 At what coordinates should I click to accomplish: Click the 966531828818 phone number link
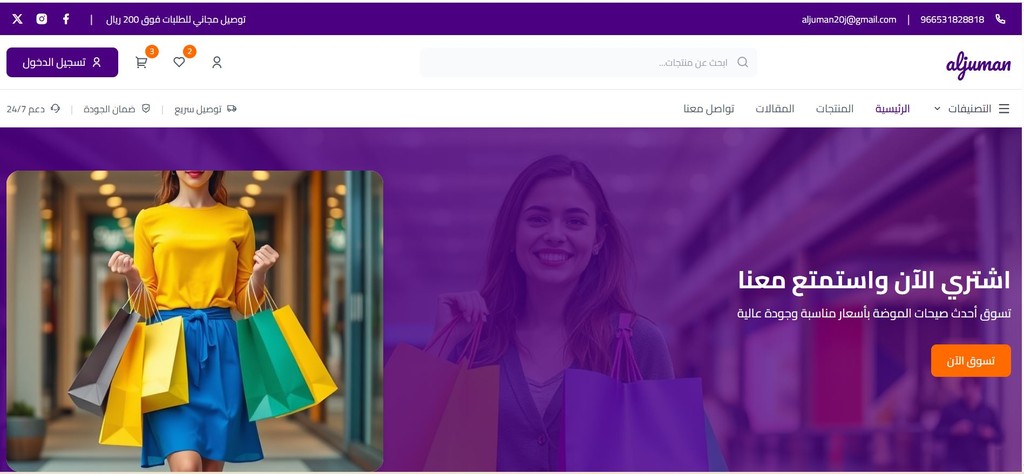[952, 20]
